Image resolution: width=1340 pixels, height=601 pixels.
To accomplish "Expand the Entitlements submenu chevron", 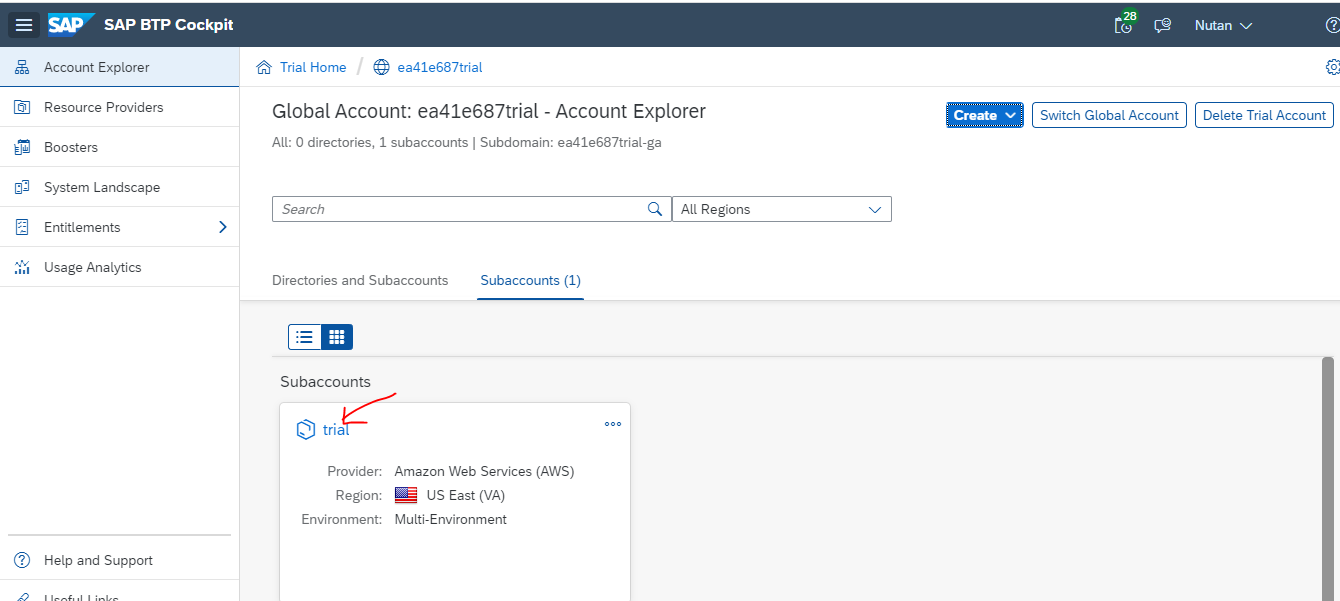I will tap(223, 227).
